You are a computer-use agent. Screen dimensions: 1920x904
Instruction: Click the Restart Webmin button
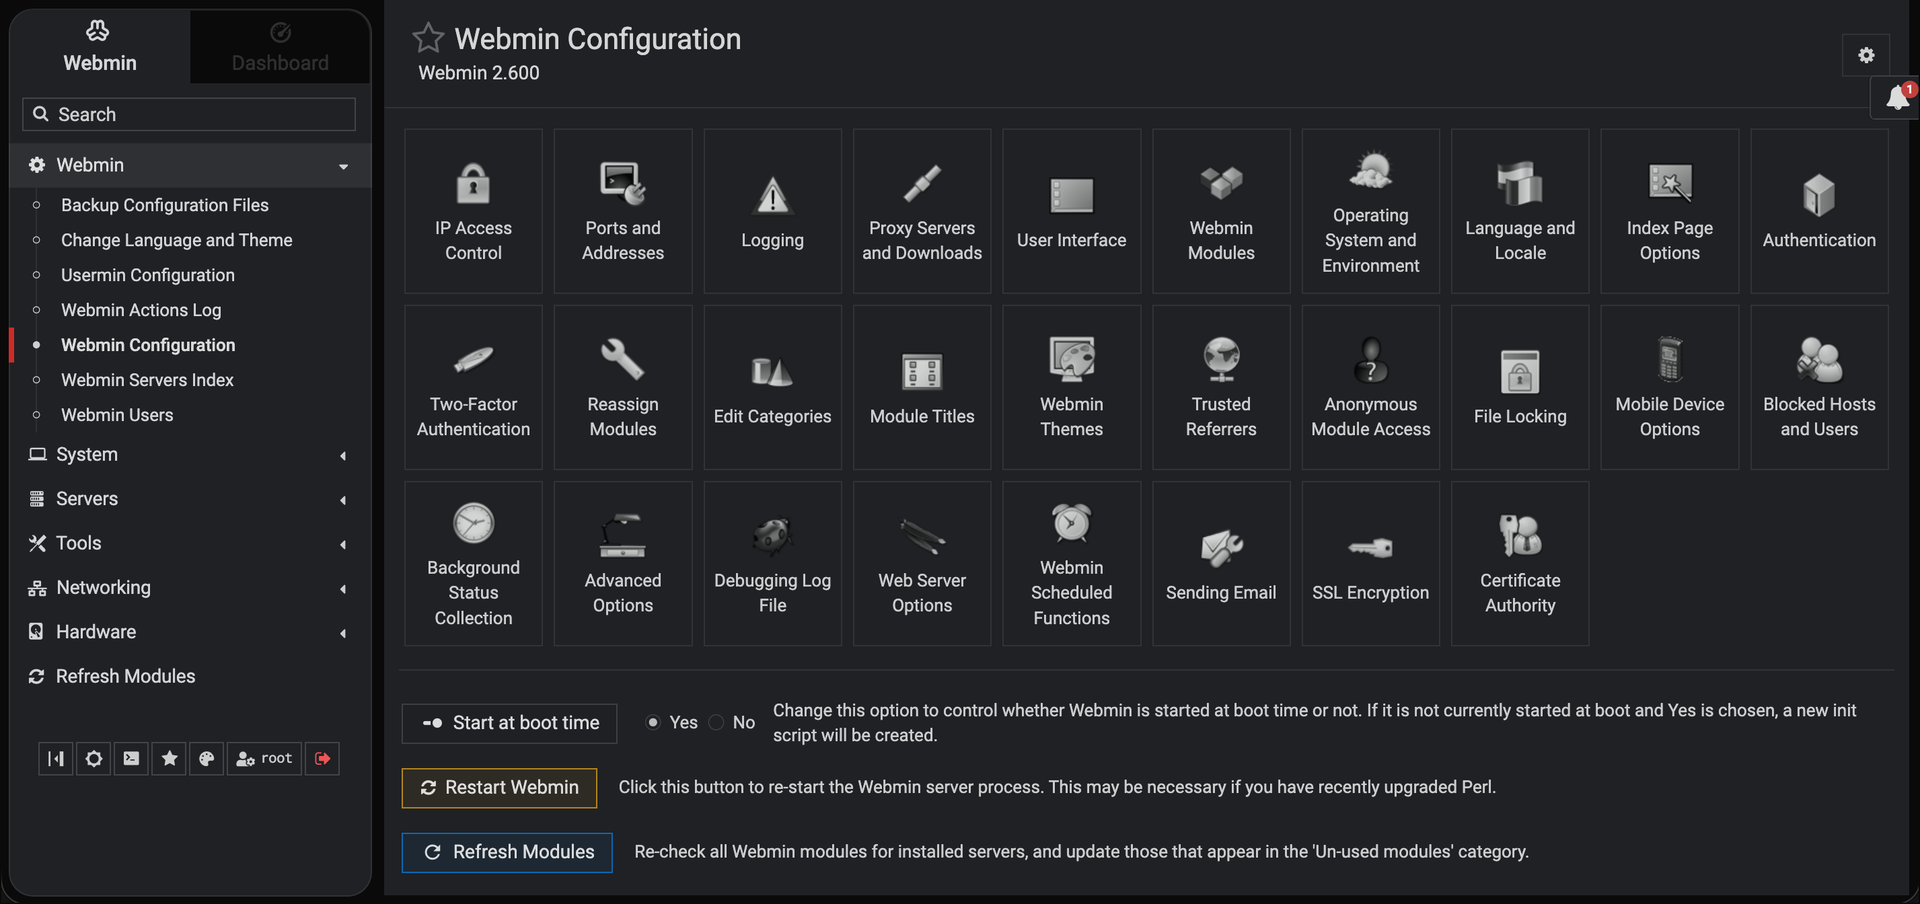499,788
